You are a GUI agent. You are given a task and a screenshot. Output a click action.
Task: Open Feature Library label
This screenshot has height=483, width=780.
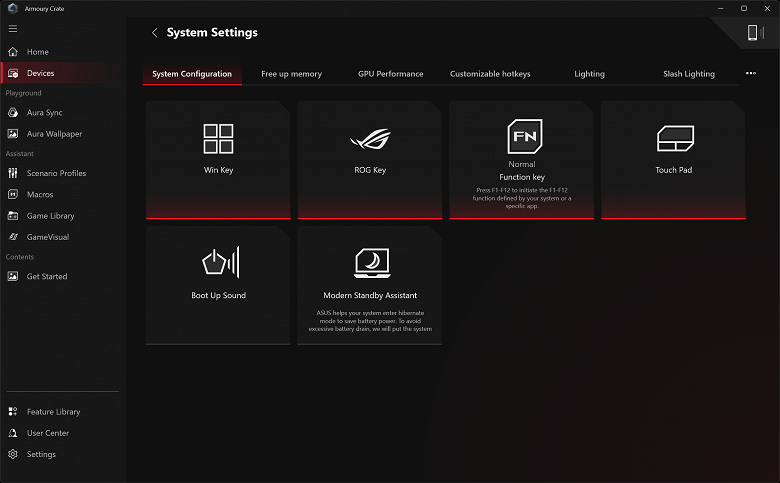pos(53,412)
